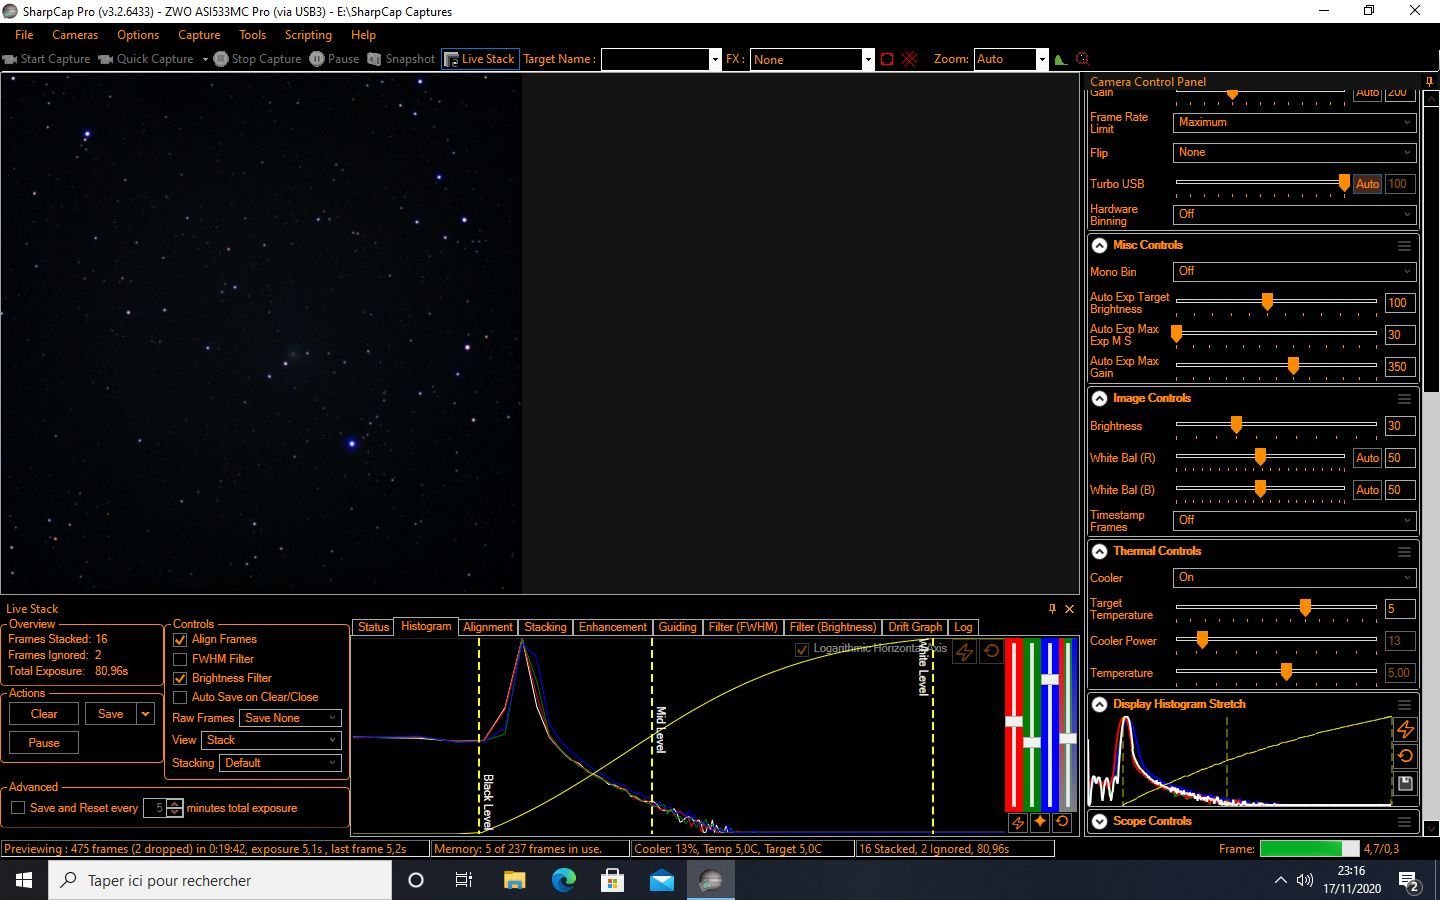Image resolution: width=1440 pixels, height=900 pixels.
Task: Click reset icon in Display Histogram Stretch
Action: point(1405,756)
